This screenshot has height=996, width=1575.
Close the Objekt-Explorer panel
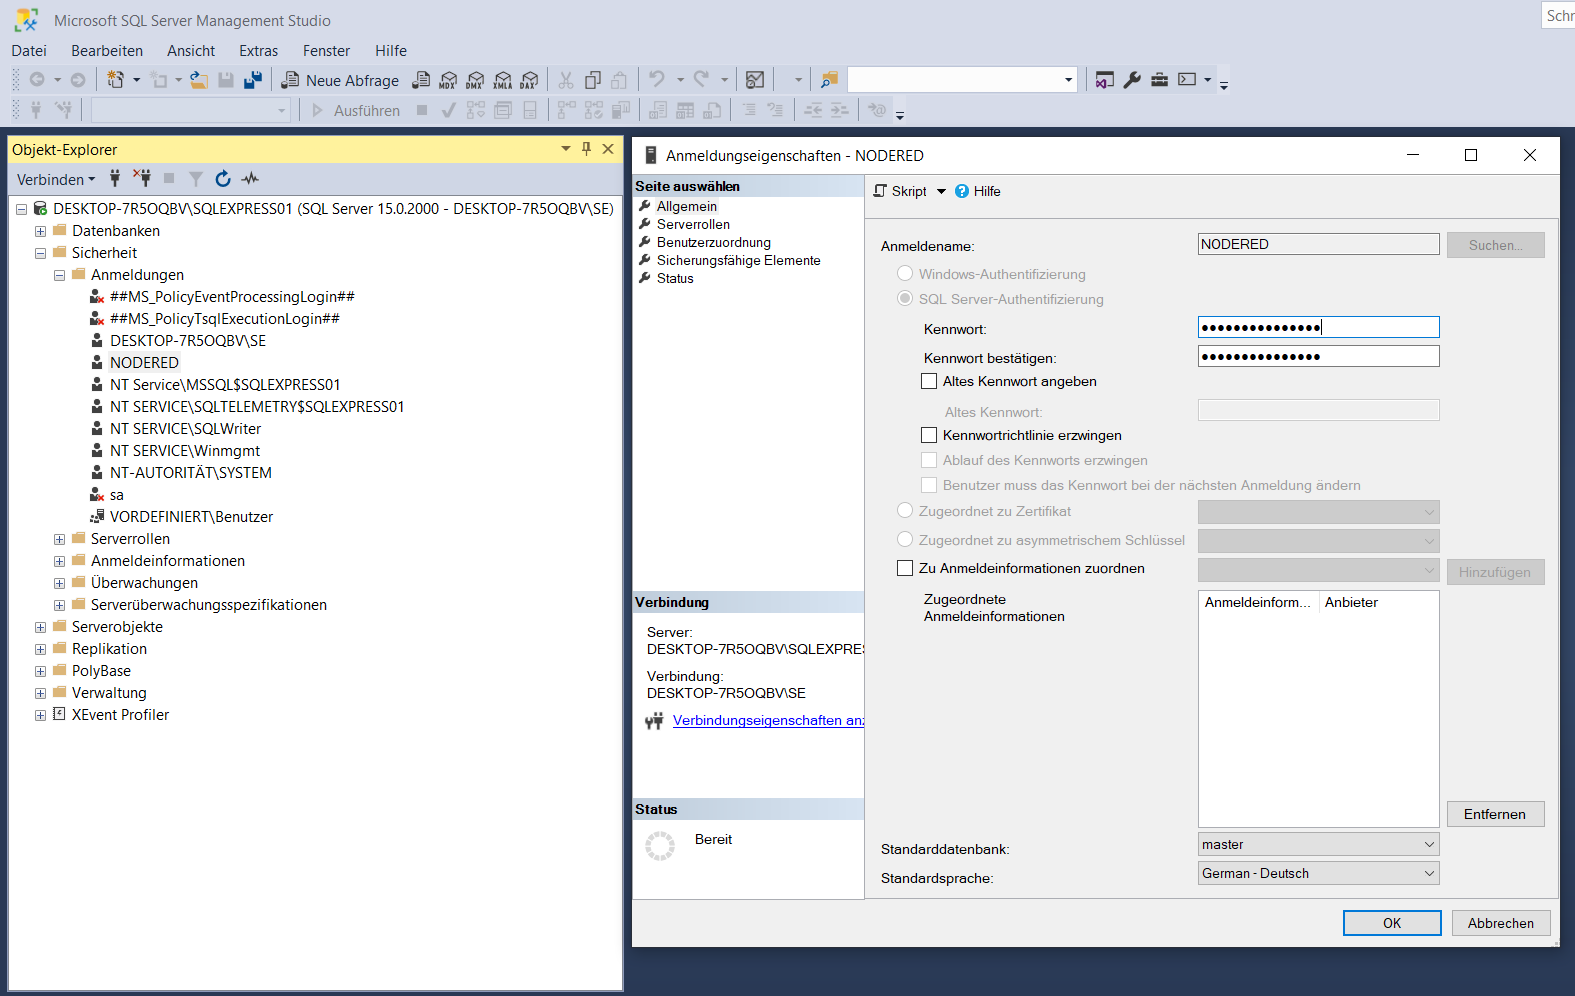608,149
